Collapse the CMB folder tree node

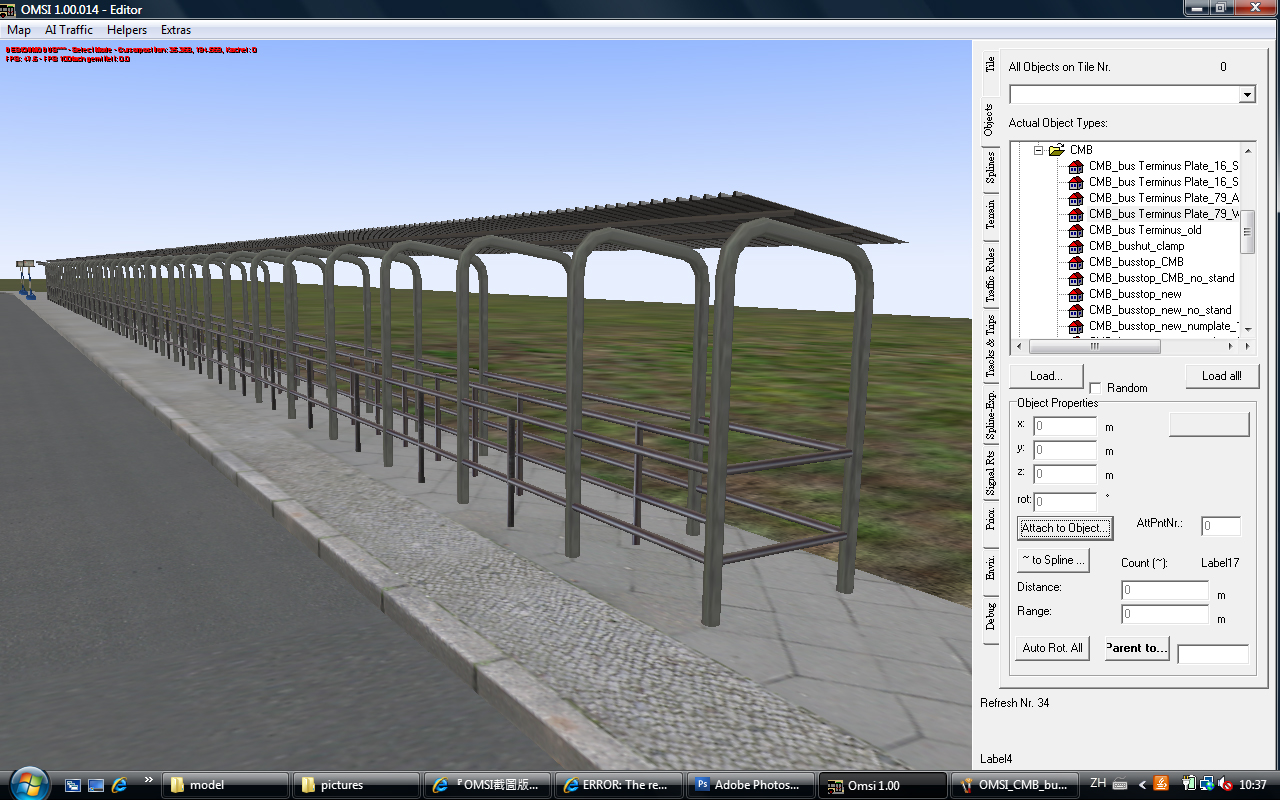1038,150
